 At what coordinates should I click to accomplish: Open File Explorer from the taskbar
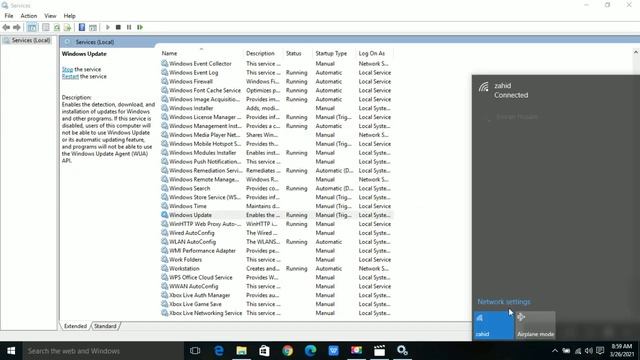[241, 351]
